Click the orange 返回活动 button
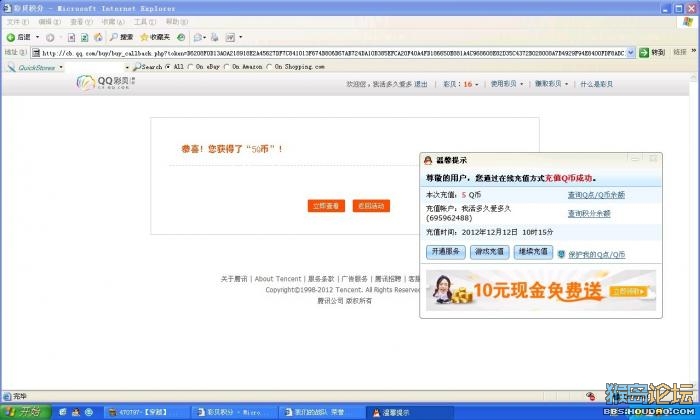The width and height of the screenshot is (700, 420). click(x=371, y=206)
